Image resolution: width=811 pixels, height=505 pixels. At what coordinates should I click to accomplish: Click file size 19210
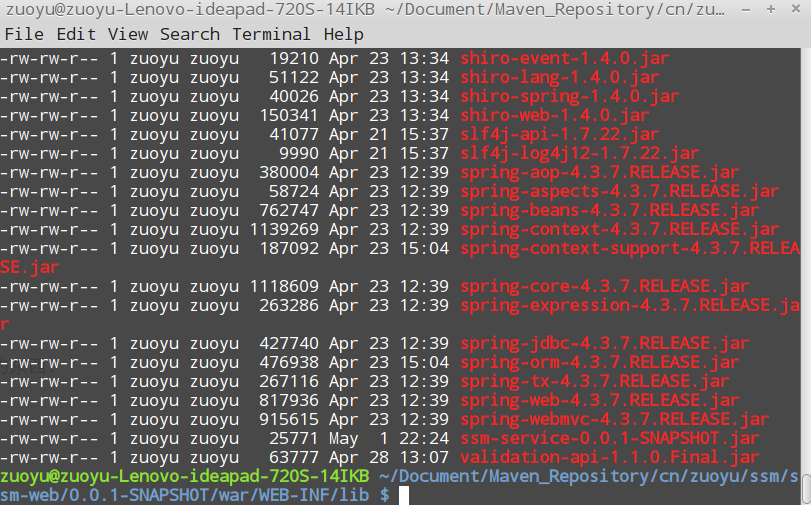pos(294,58)
